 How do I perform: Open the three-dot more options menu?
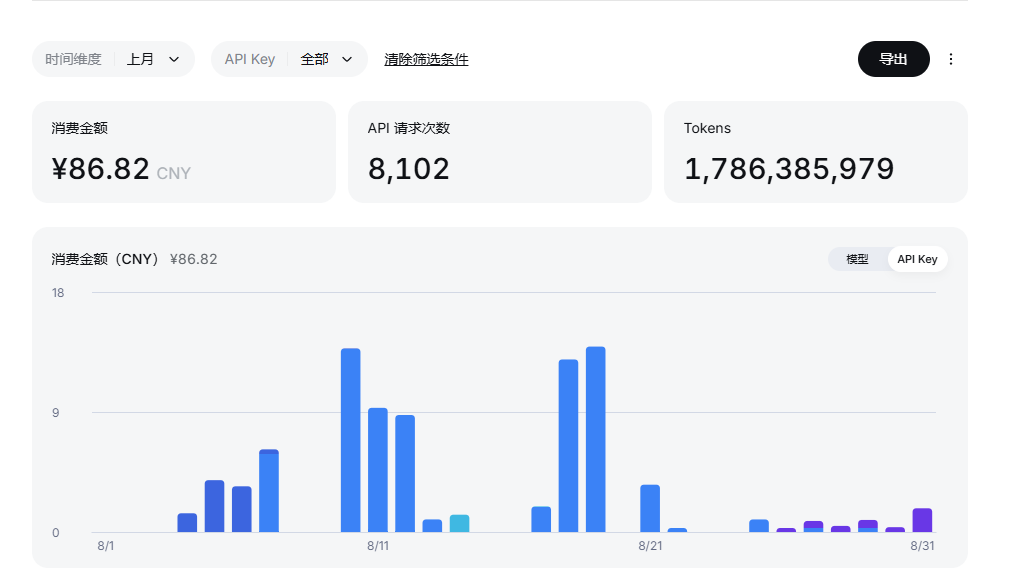click(x=951, y=59)
